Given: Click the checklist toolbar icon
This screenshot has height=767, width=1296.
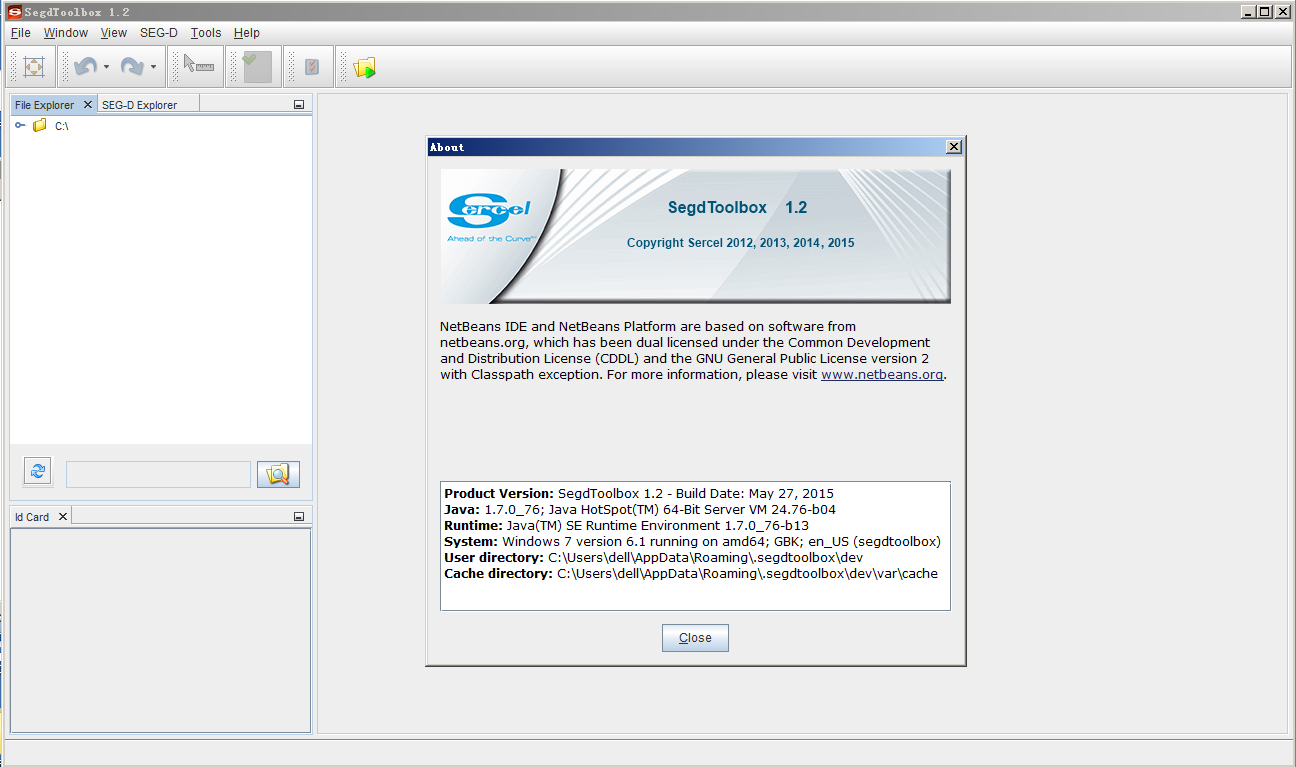Looking at the screenshot, I should [x=312, y=67].
